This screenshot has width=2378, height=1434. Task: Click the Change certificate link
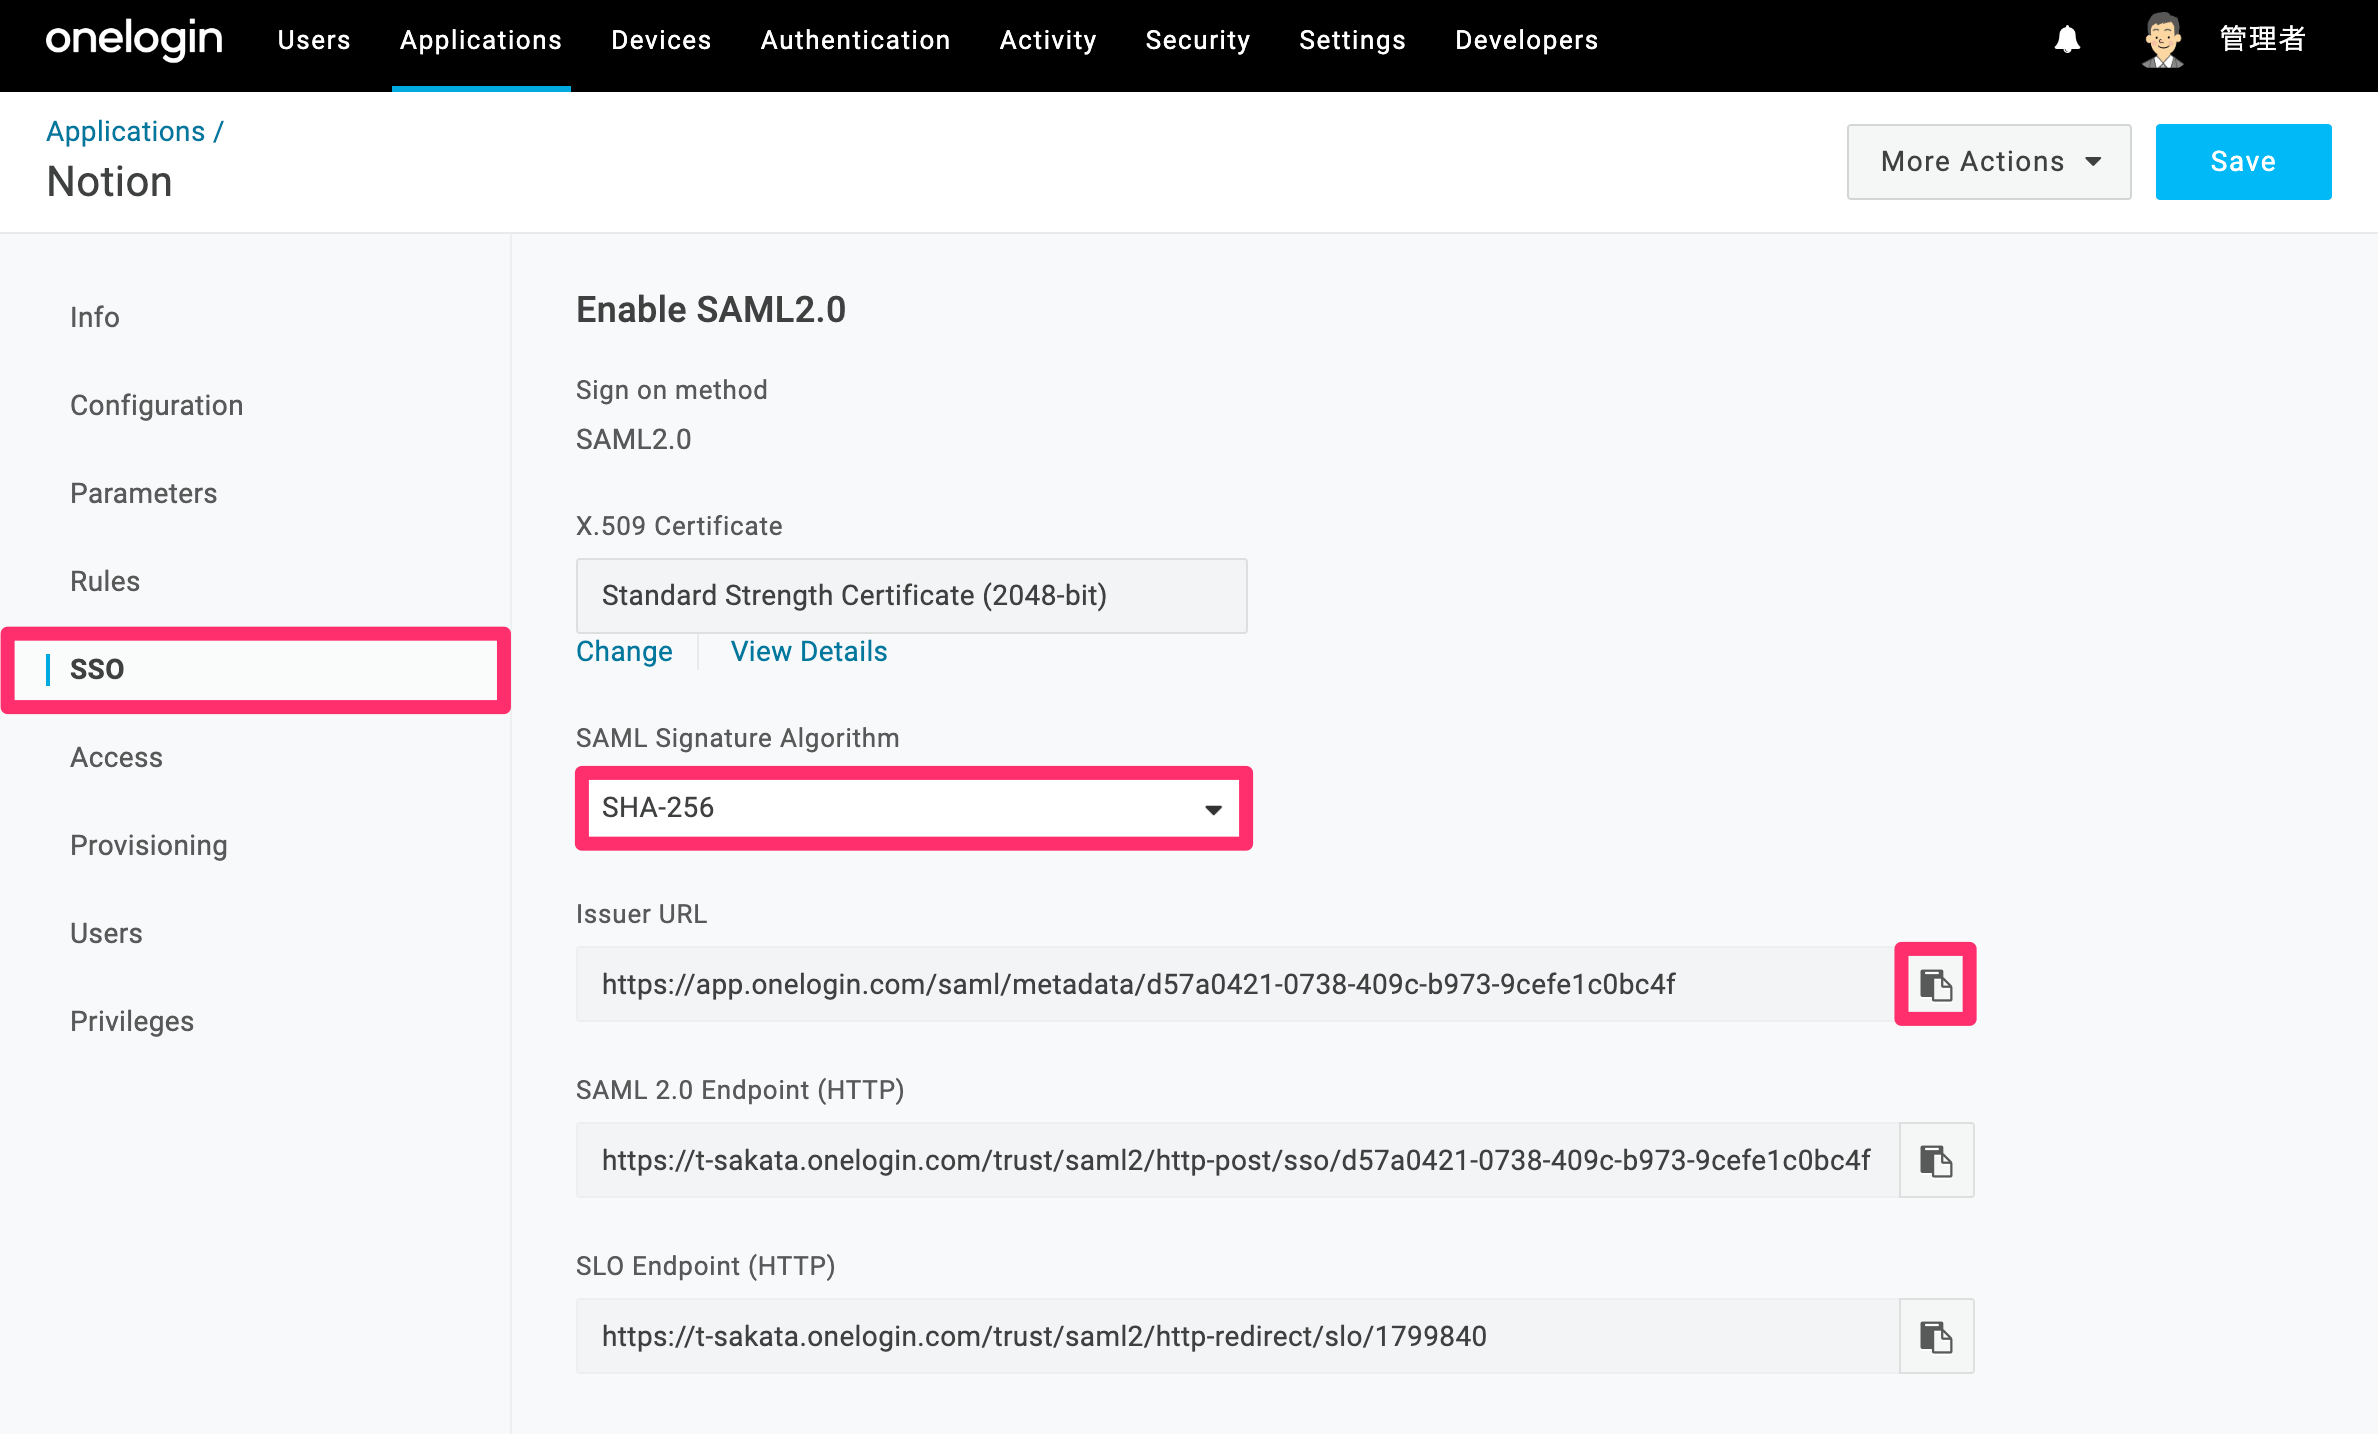click(624, 652)
